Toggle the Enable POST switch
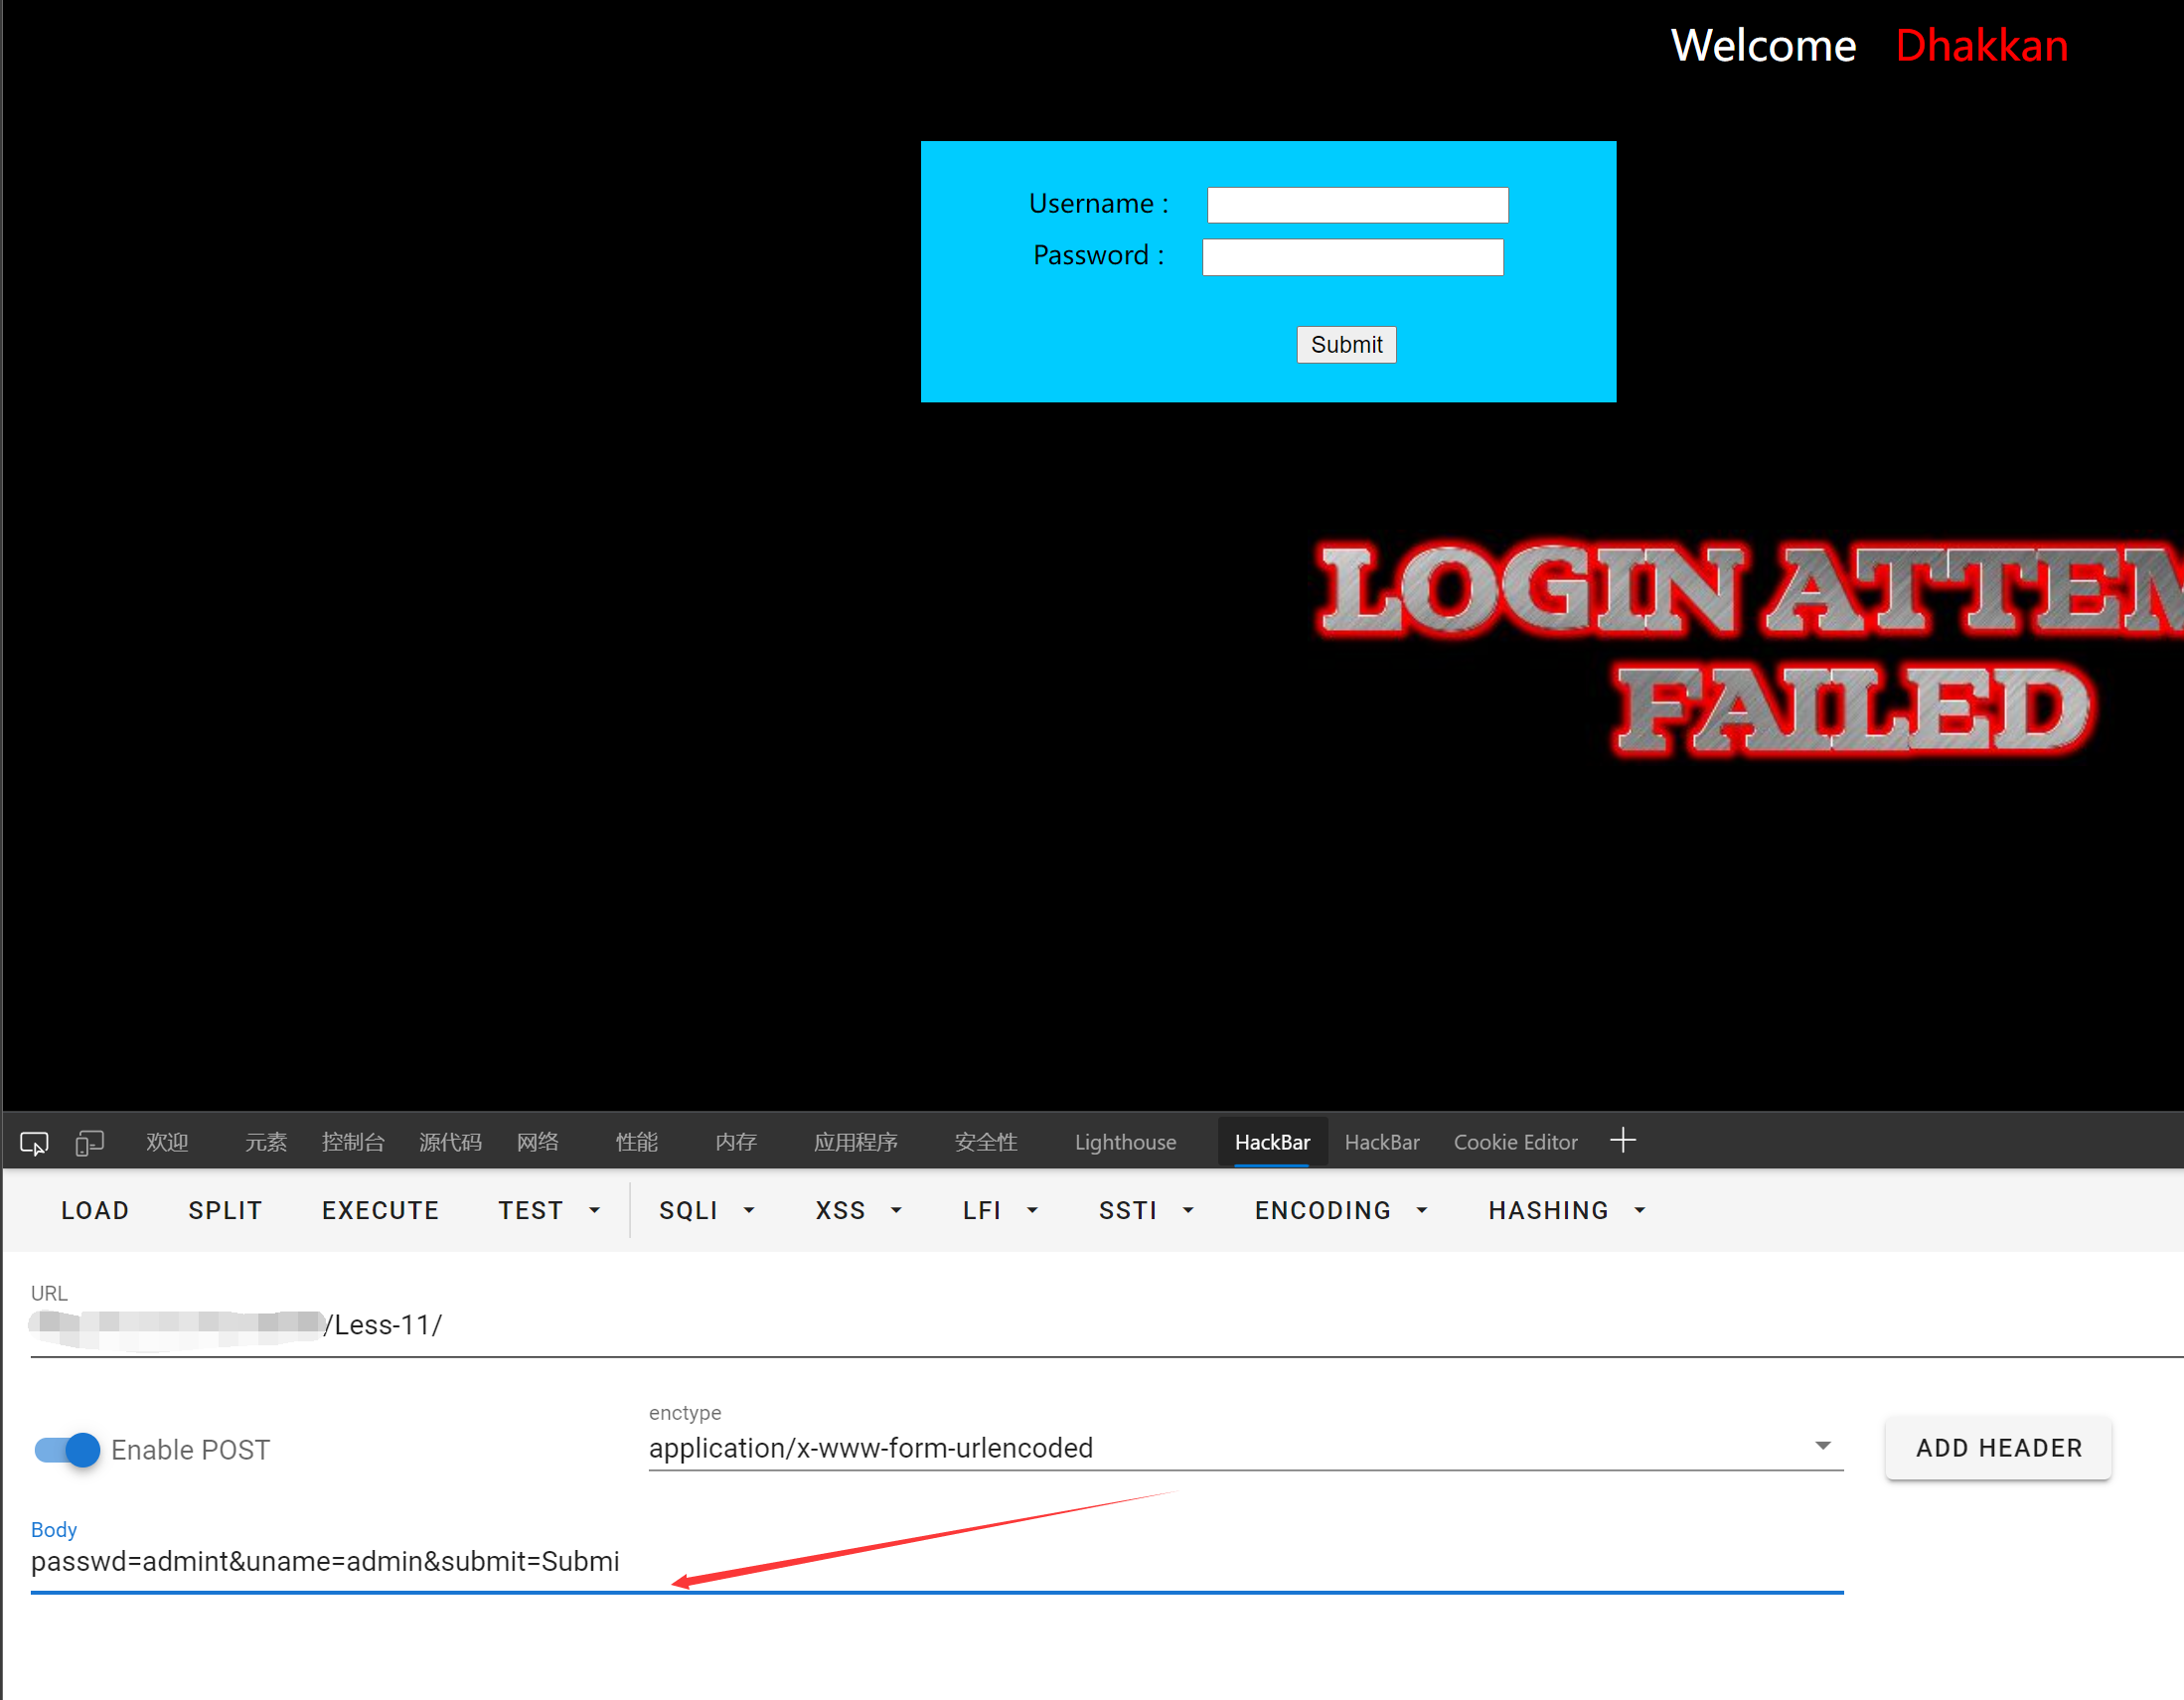 click(68, 1449)
